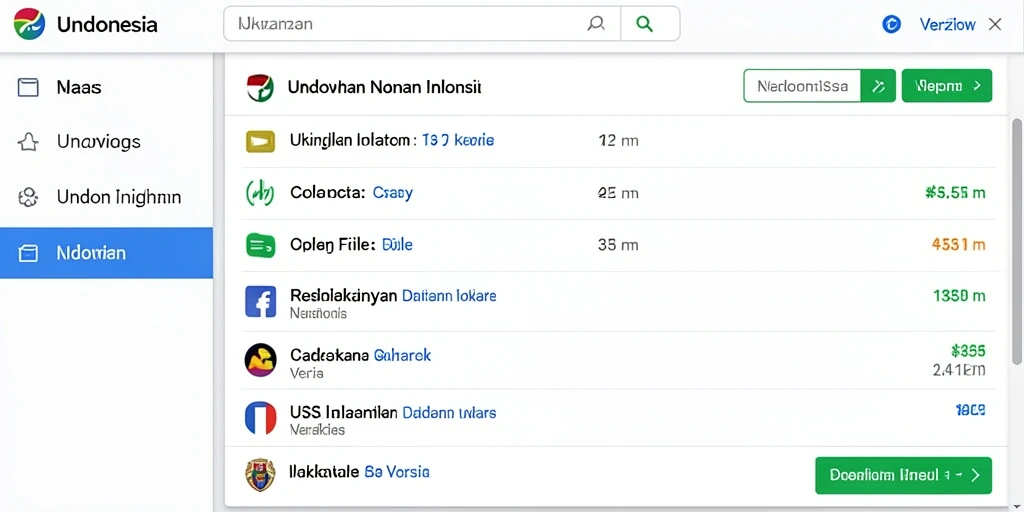1024x512 pixels.
Task: Click crest icon of Ilakkatale row
Action: (x=260, y=475)
